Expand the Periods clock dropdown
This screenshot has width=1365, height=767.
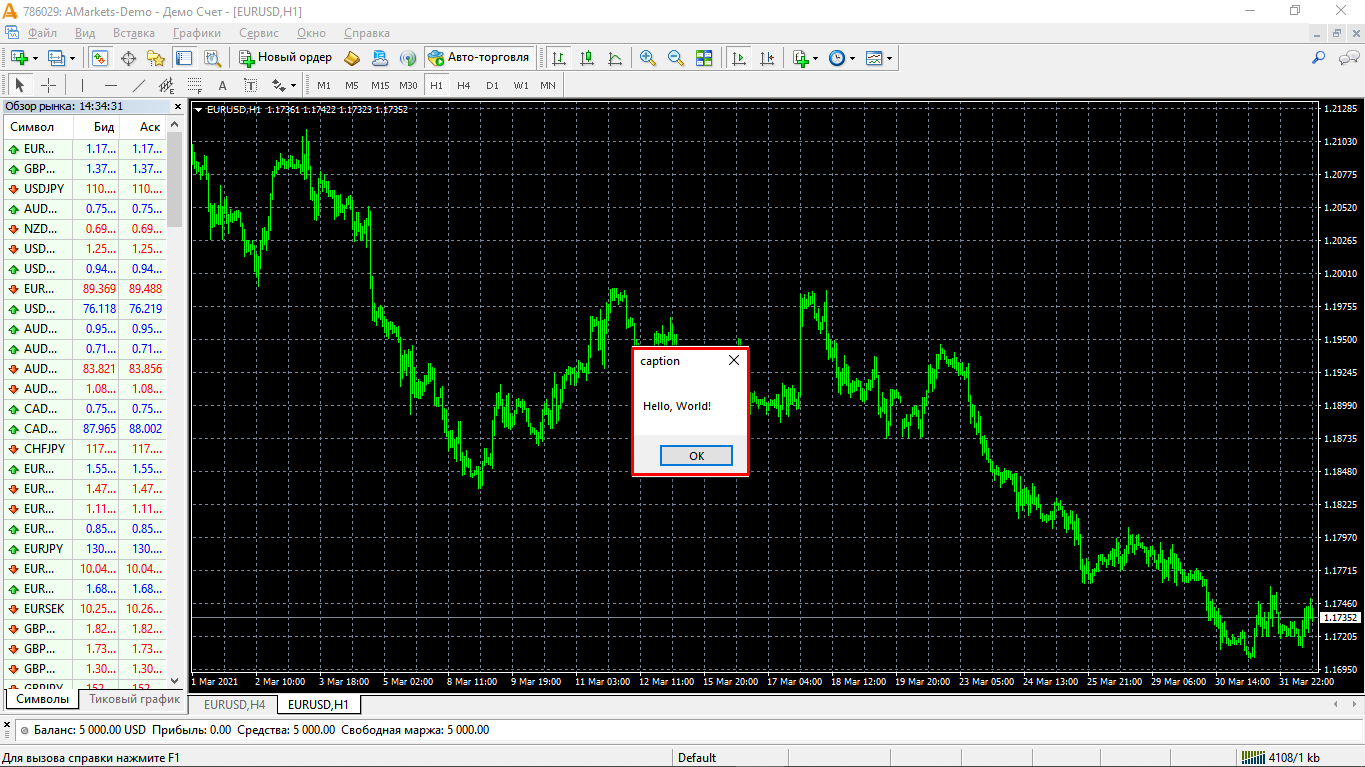tap(852, 58)
